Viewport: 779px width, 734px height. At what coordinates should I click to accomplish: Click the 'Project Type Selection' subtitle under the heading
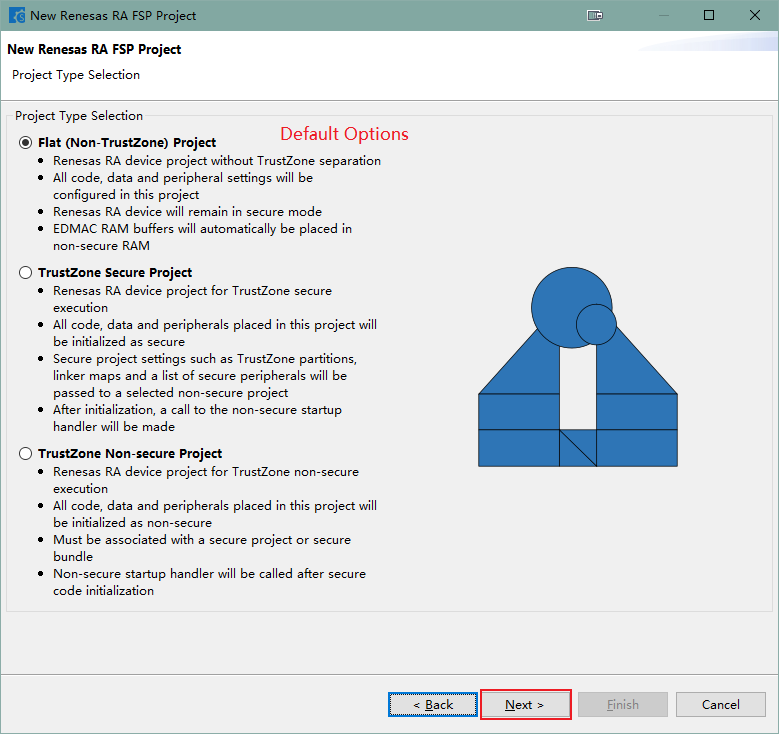[x=76, y=75]
